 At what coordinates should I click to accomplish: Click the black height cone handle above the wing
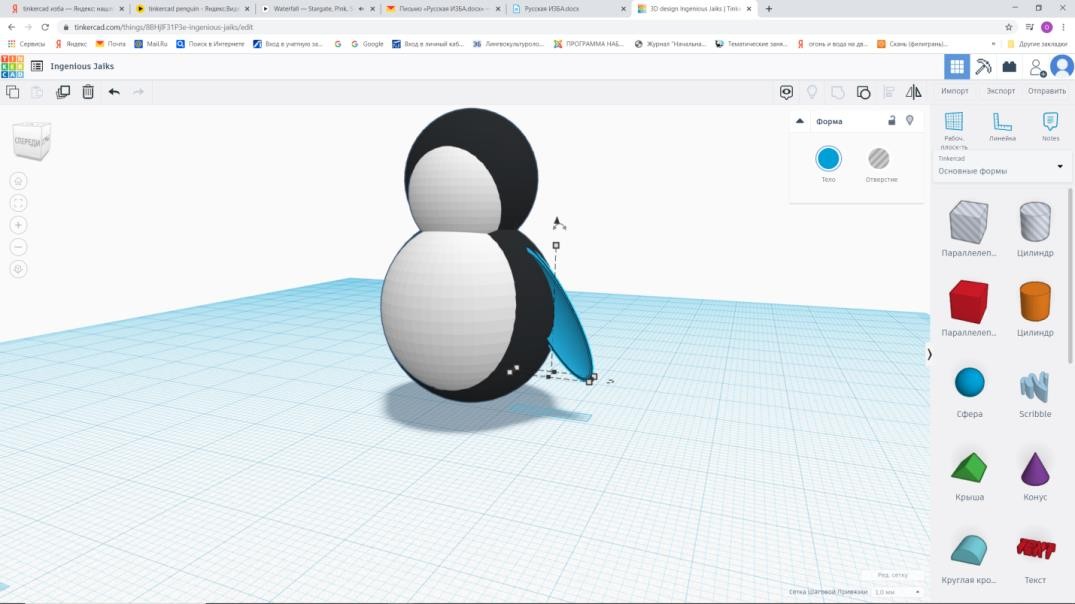[558, 222]
